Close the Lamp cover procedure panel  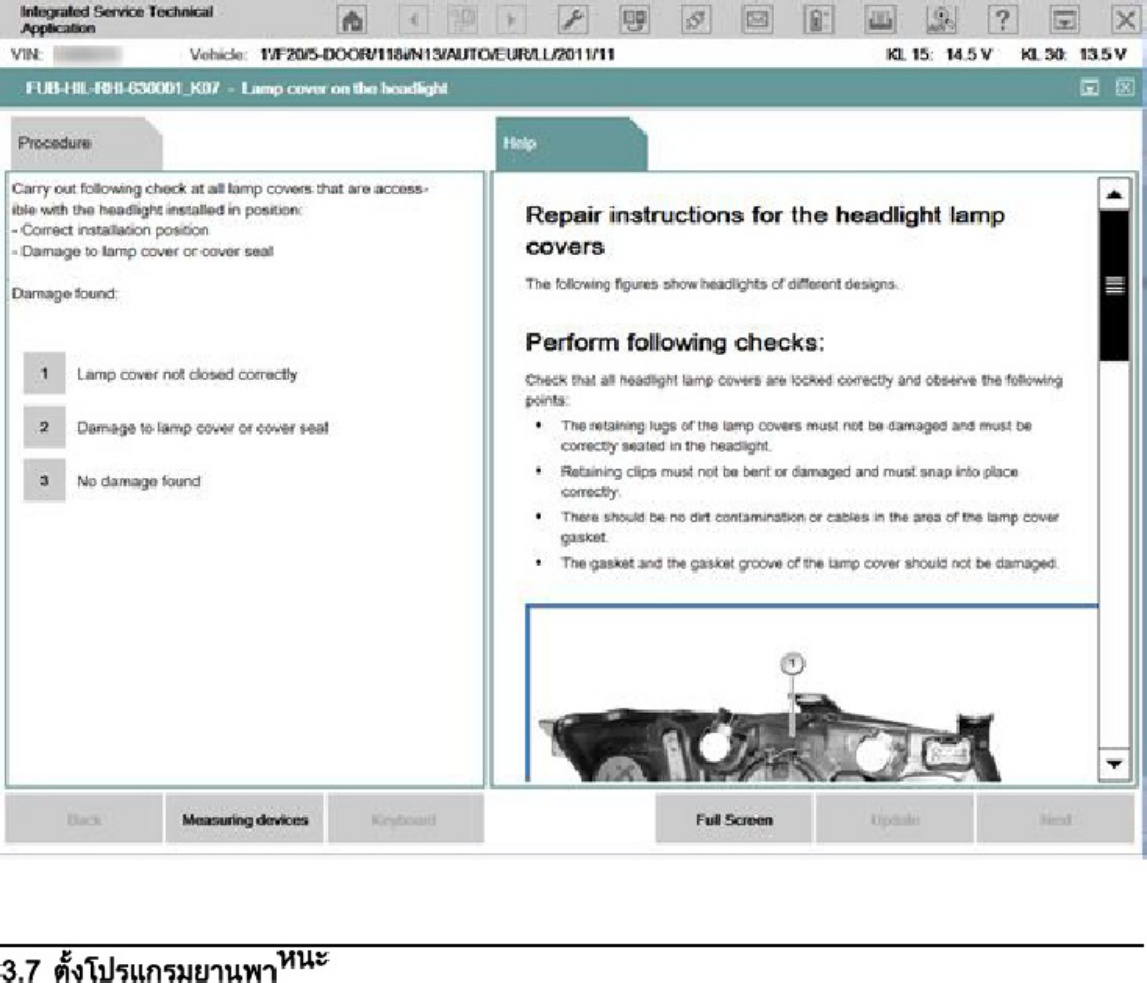point(1125,88)
